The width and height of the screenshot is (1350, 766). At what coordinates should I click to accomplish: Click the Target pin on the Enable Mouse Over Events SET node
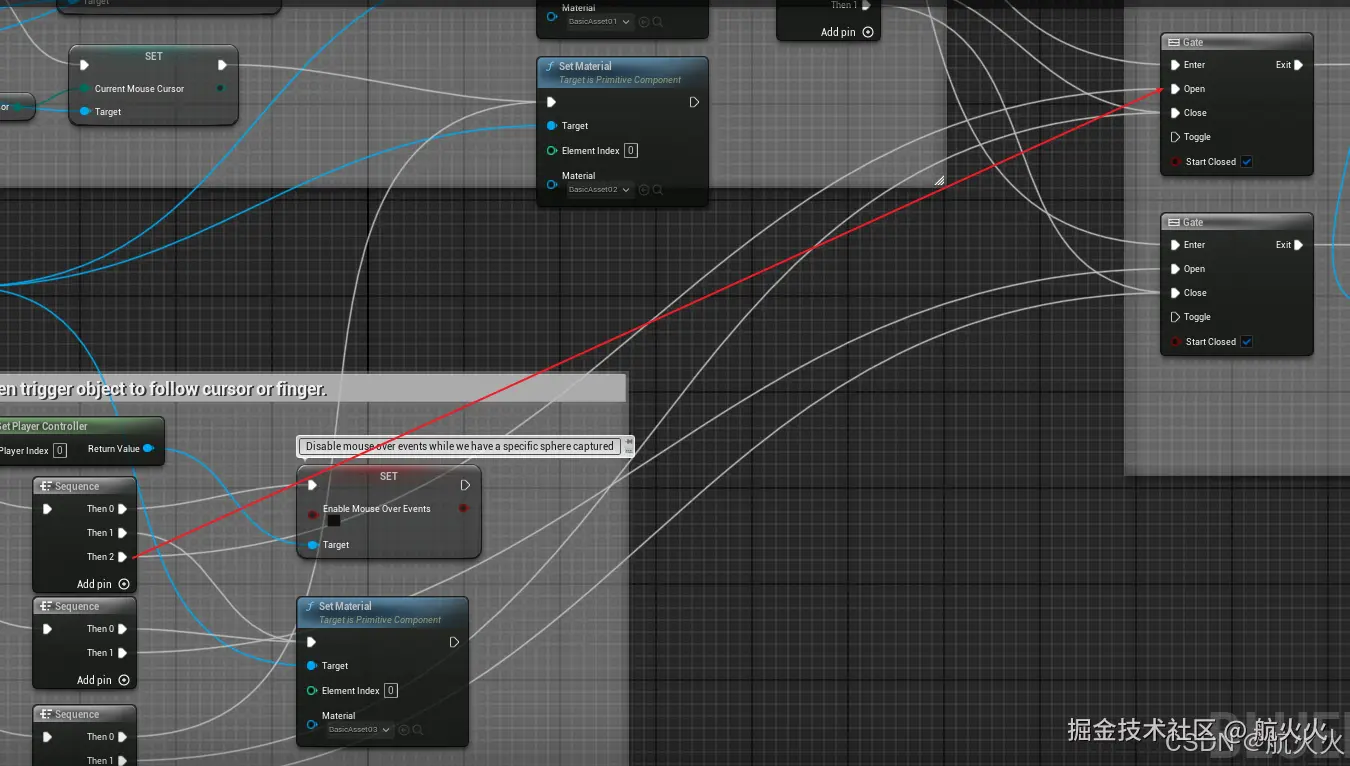[313, 545]
